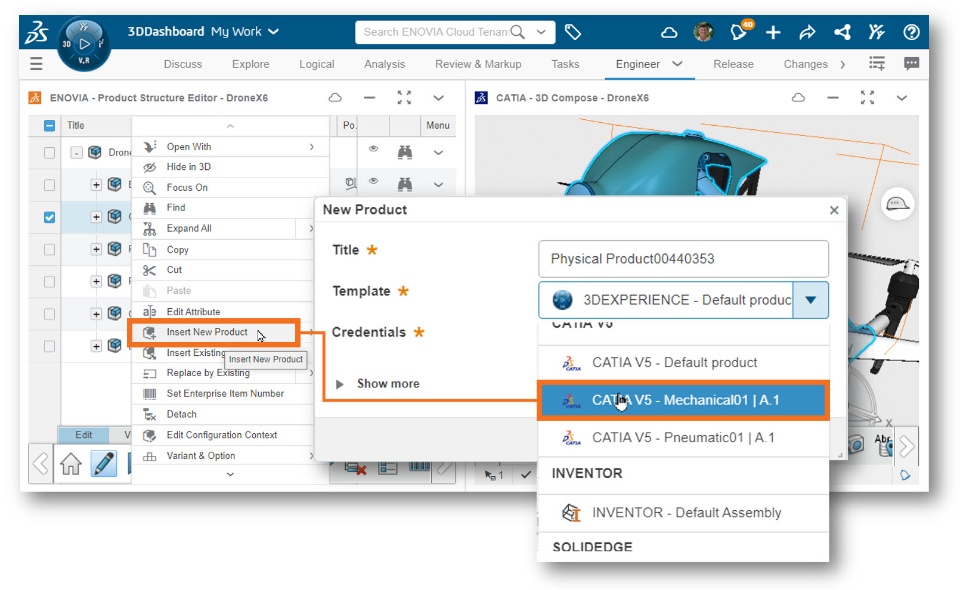This screenshot has height=590, width=960.
Task: Click the share arrow icon
Action: click(x=808, y=32)
